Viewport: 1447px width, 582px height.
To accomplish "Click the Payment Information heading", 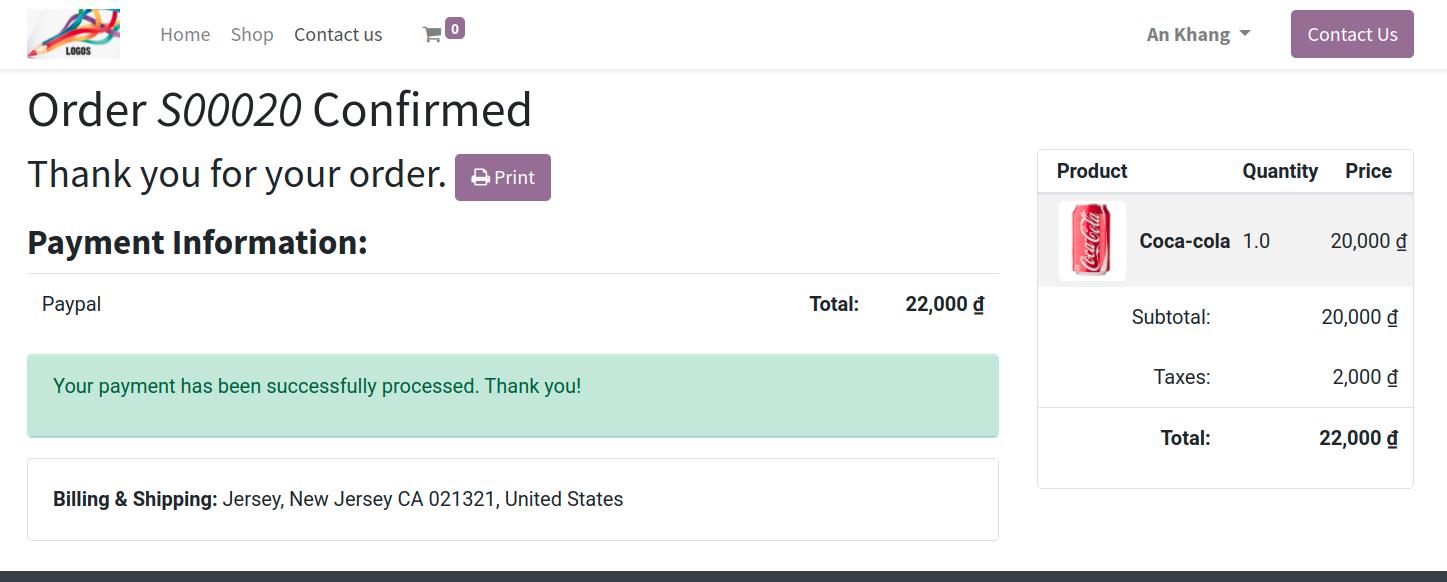I will point(197,242).
